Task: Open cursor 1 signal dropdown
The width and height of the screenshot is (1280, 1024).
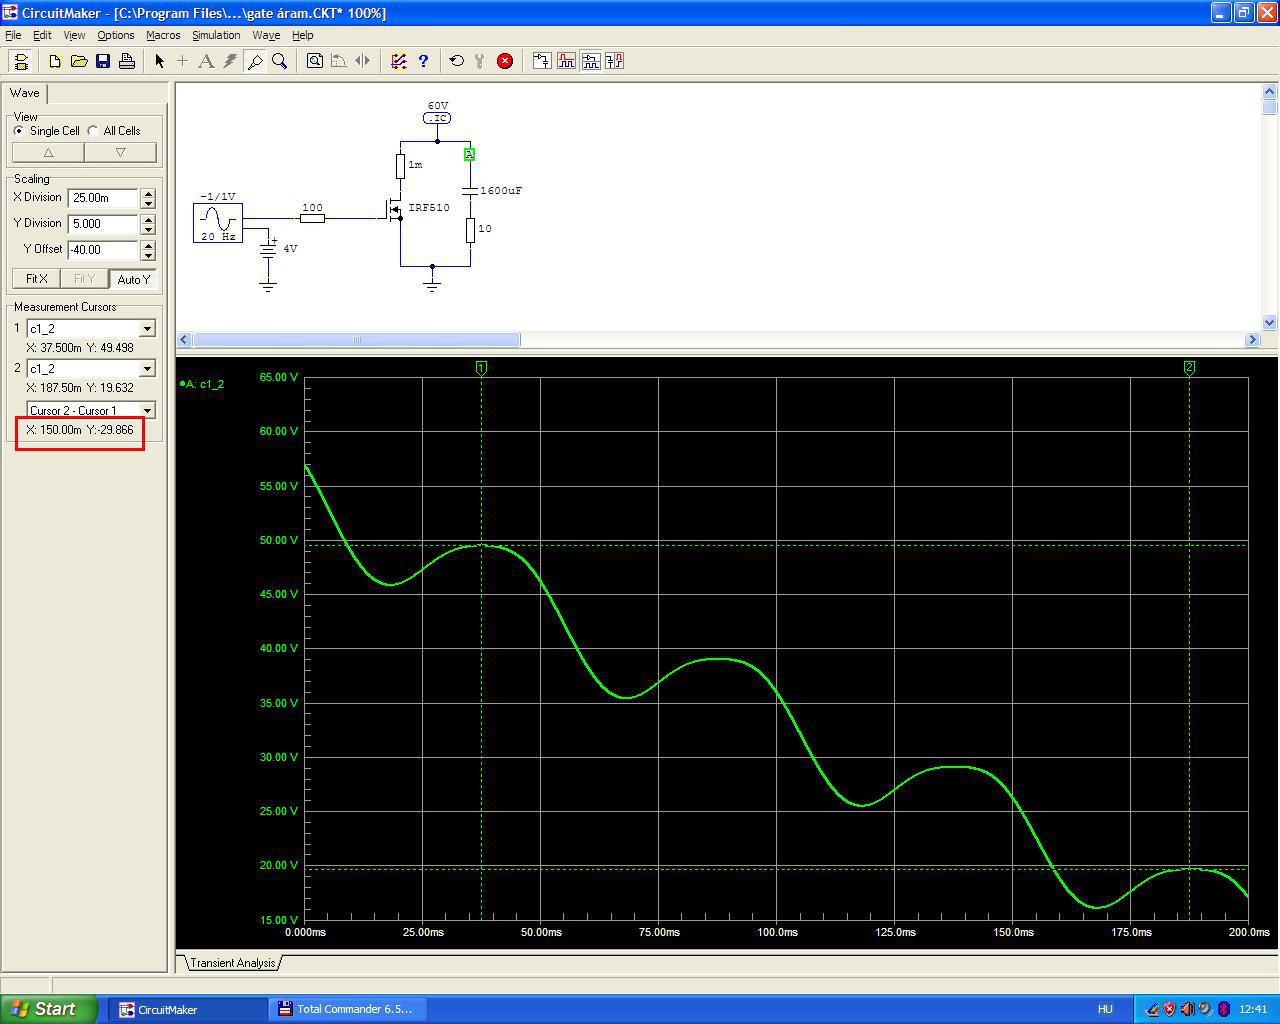Action: coord(147,329)
